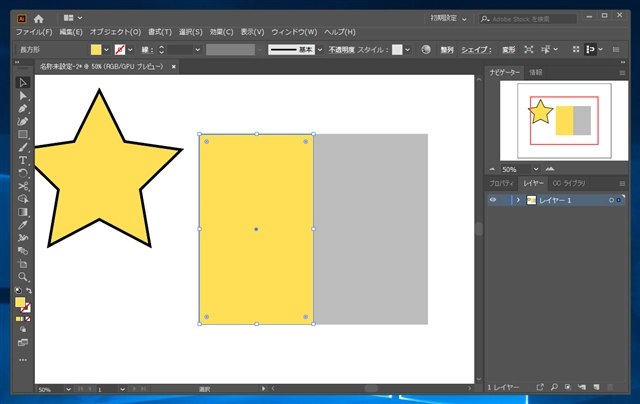Select the Type tool
The height and width of the screenshot is (404, 640).
click(23, 160)
